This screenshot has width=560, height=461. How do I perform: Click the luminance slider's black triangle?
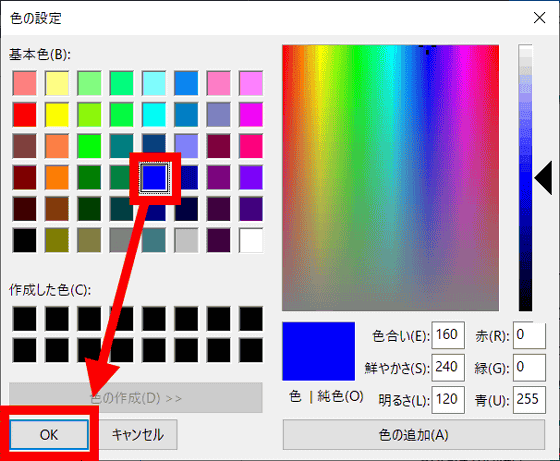pyautogui.click(x=543, y=178)
